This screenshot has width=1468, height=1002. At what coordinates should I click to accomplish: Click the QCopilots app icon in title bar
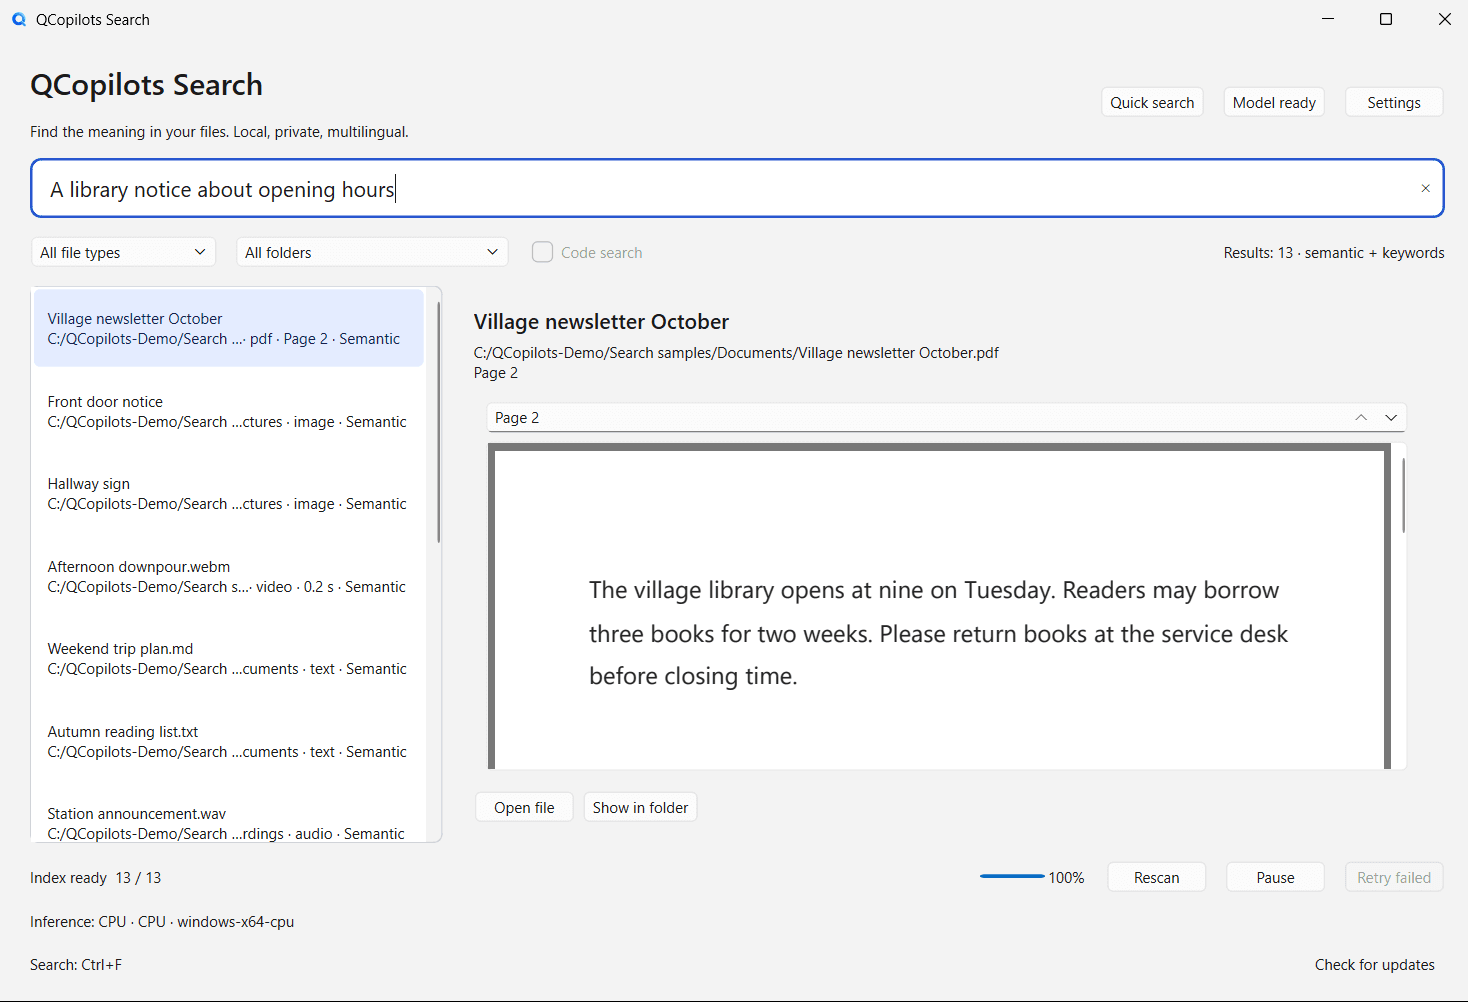19,19
